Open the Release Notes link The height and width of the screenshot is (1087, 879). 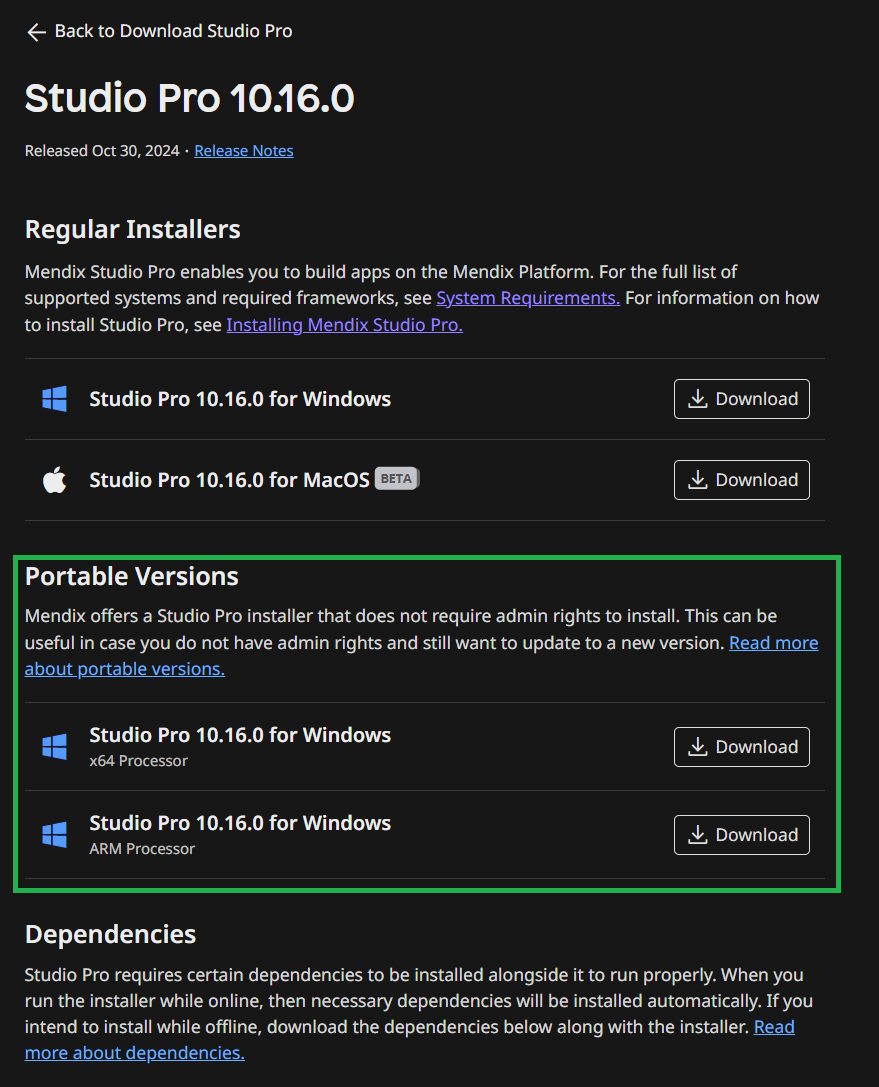click(x=243, y=150)
